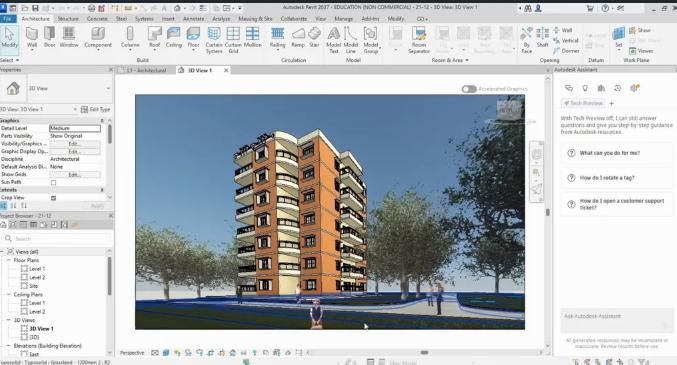Select the Curtain Grid tool

click(233, 40)
